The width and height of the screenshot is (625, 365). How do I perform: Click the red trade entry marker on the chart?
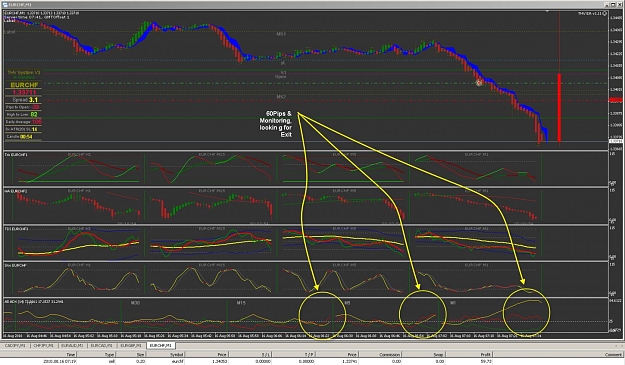479,82
